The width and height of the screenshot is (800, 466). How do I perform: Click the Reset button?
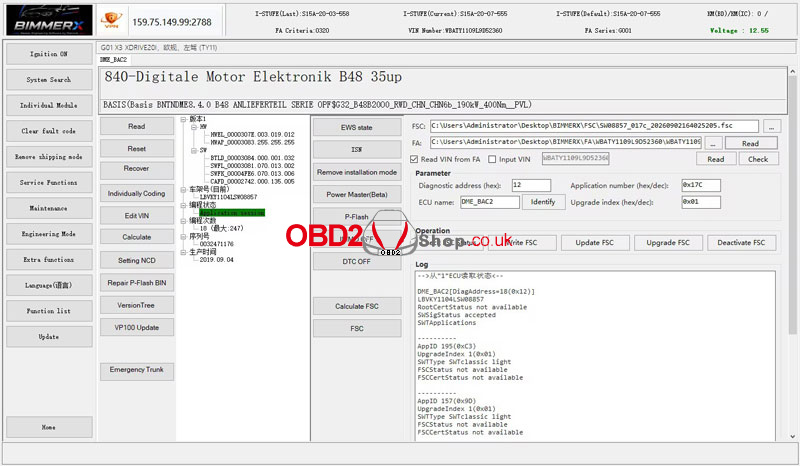click(x=137, y=149)
